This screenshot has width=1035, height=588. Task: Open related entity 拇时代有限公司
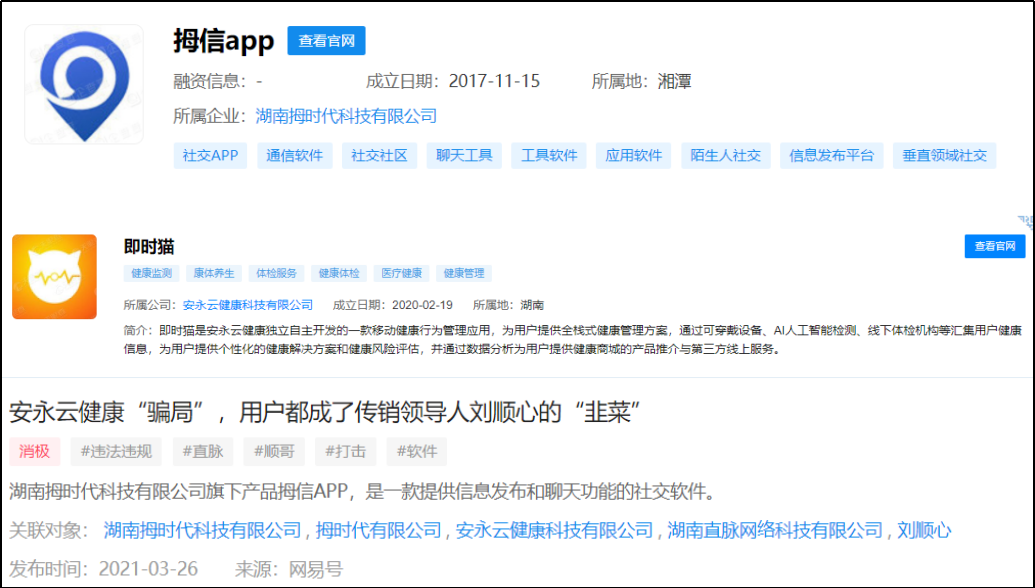click(x=378, y=530)
